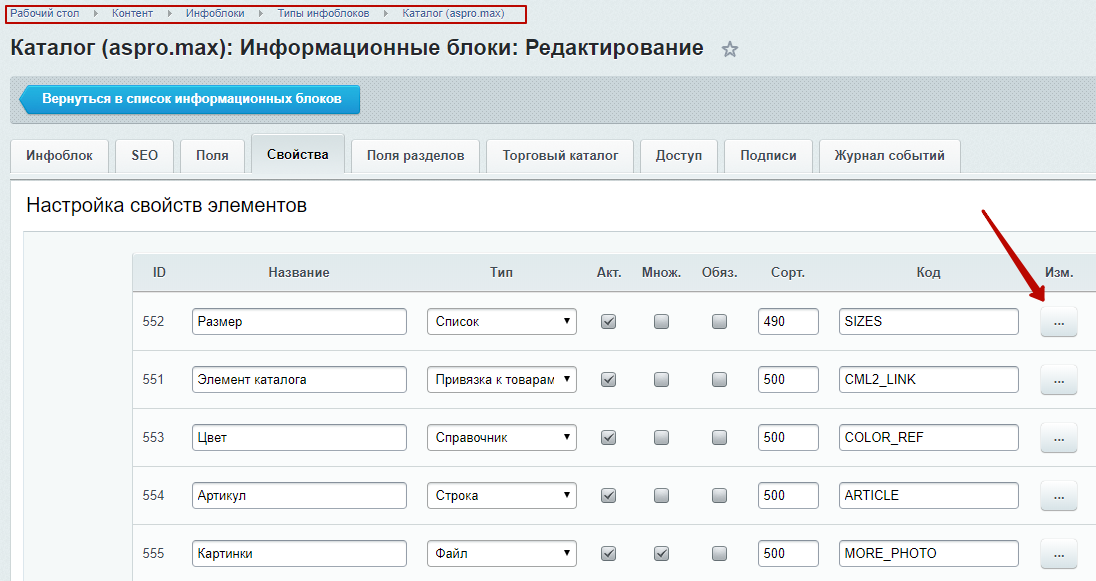Viewport: 1096px width, 581px height.
Task: Edit name field containing Элемент каталога
Action: (x=299, y=380)
